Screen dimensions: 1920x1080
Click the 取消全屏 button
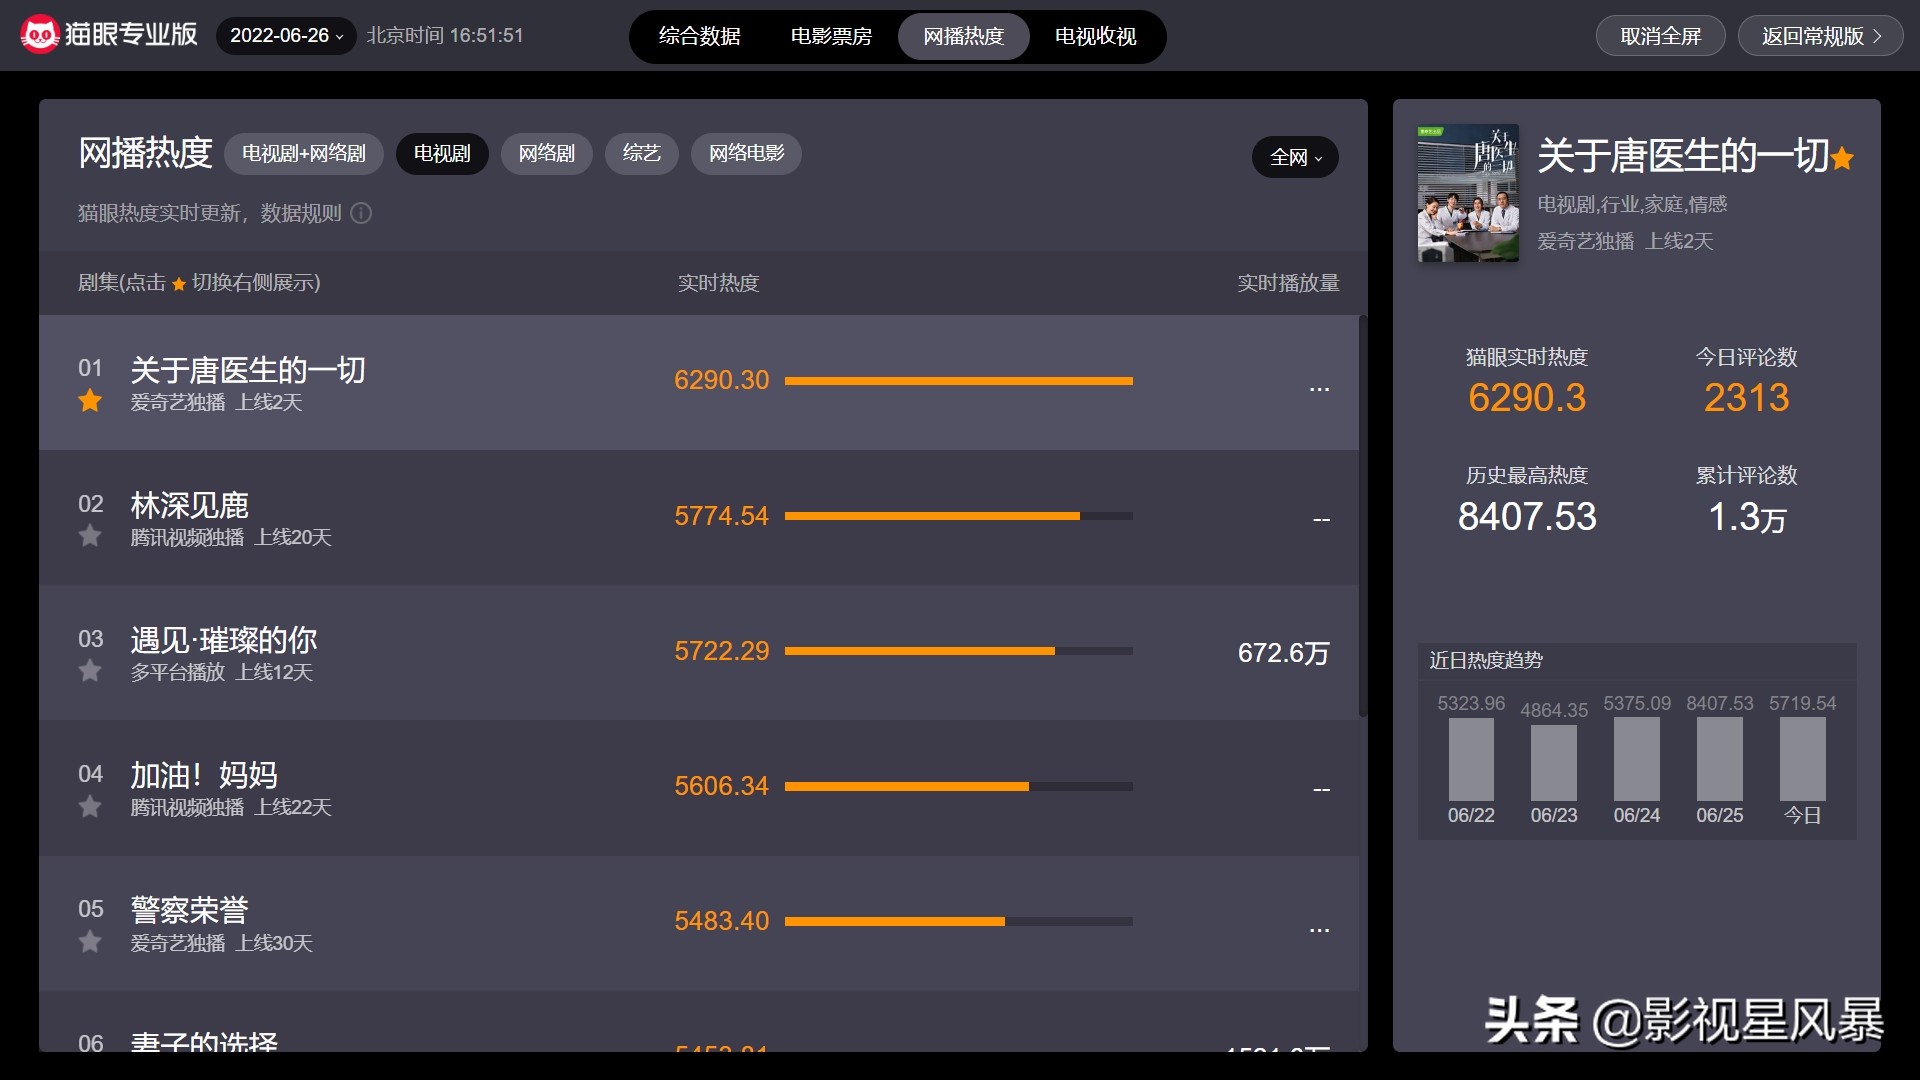point(1660,36)
